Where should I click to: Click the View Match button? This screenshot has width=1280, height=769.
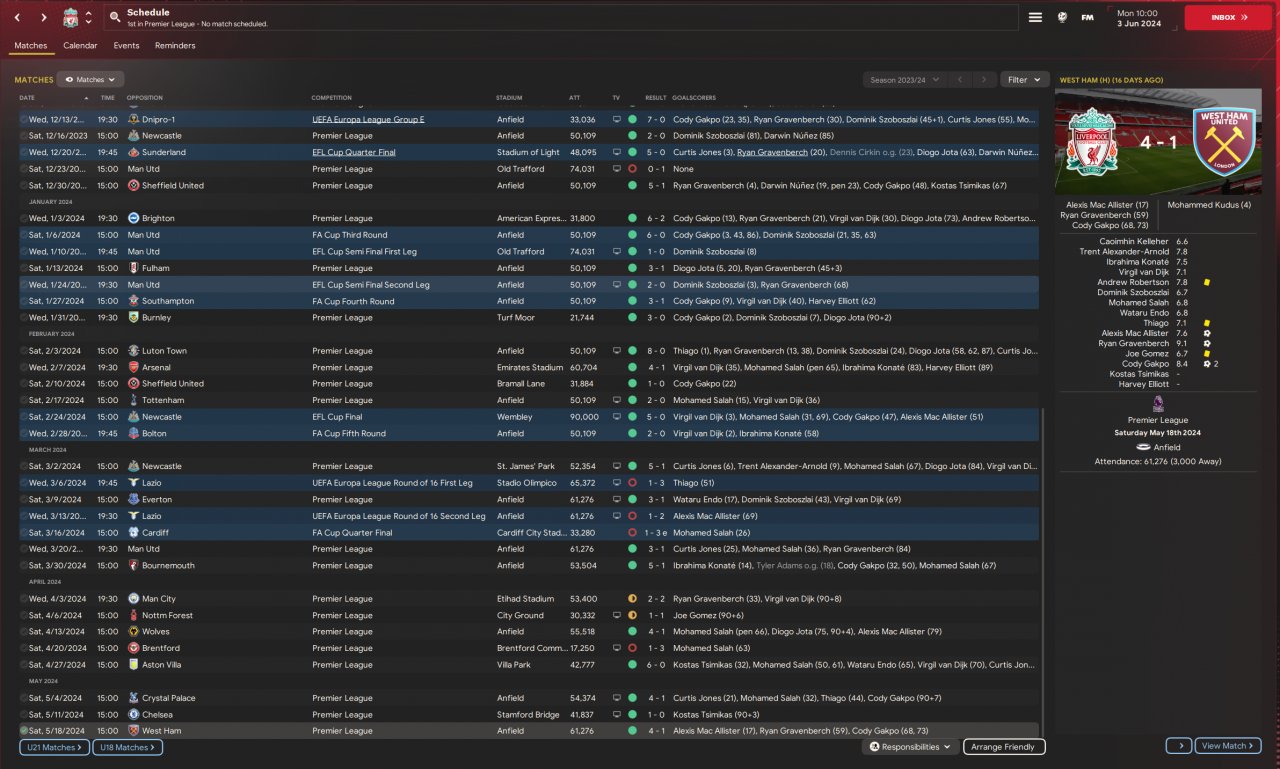pos(1228,746)
